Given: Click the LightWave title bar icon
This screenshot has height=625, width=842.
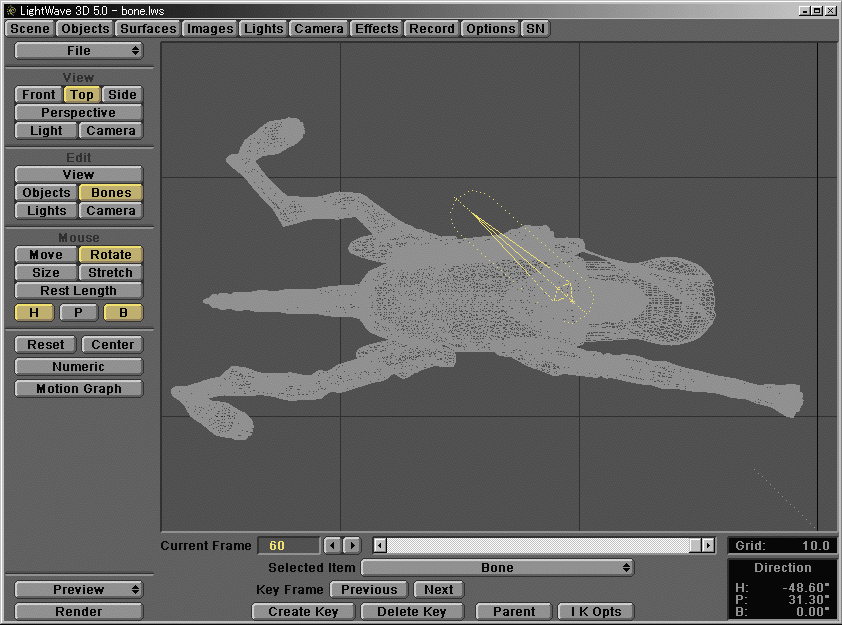Looking at the screenshot, I should coord(10,9).
